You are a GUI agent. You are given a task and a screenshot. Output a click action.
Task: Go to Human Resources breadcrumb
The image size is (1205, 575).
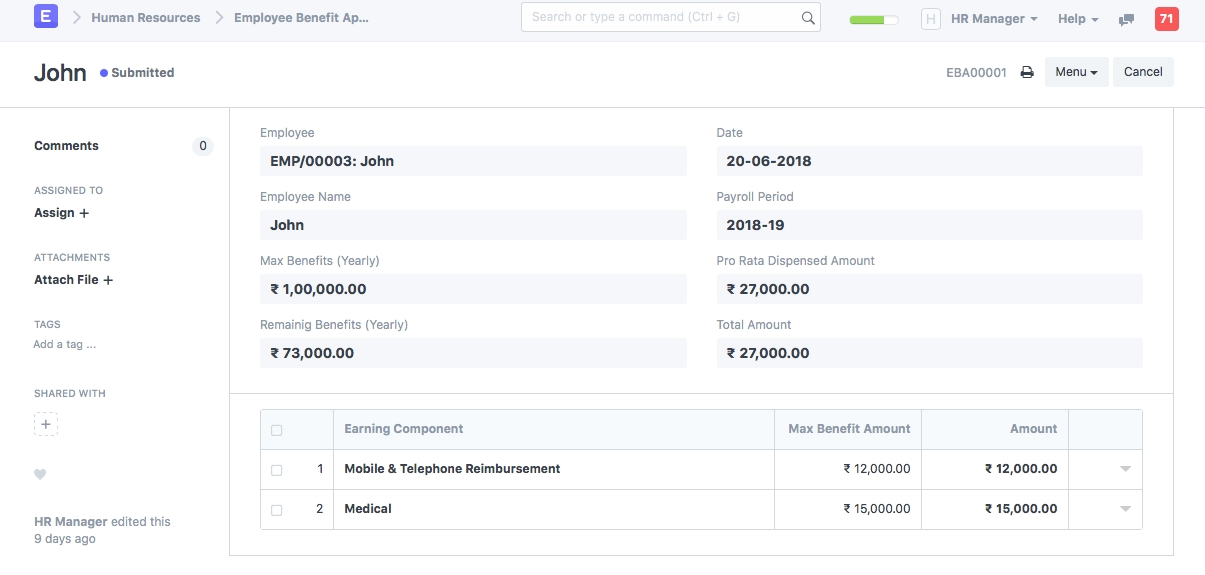click(145, 18)
